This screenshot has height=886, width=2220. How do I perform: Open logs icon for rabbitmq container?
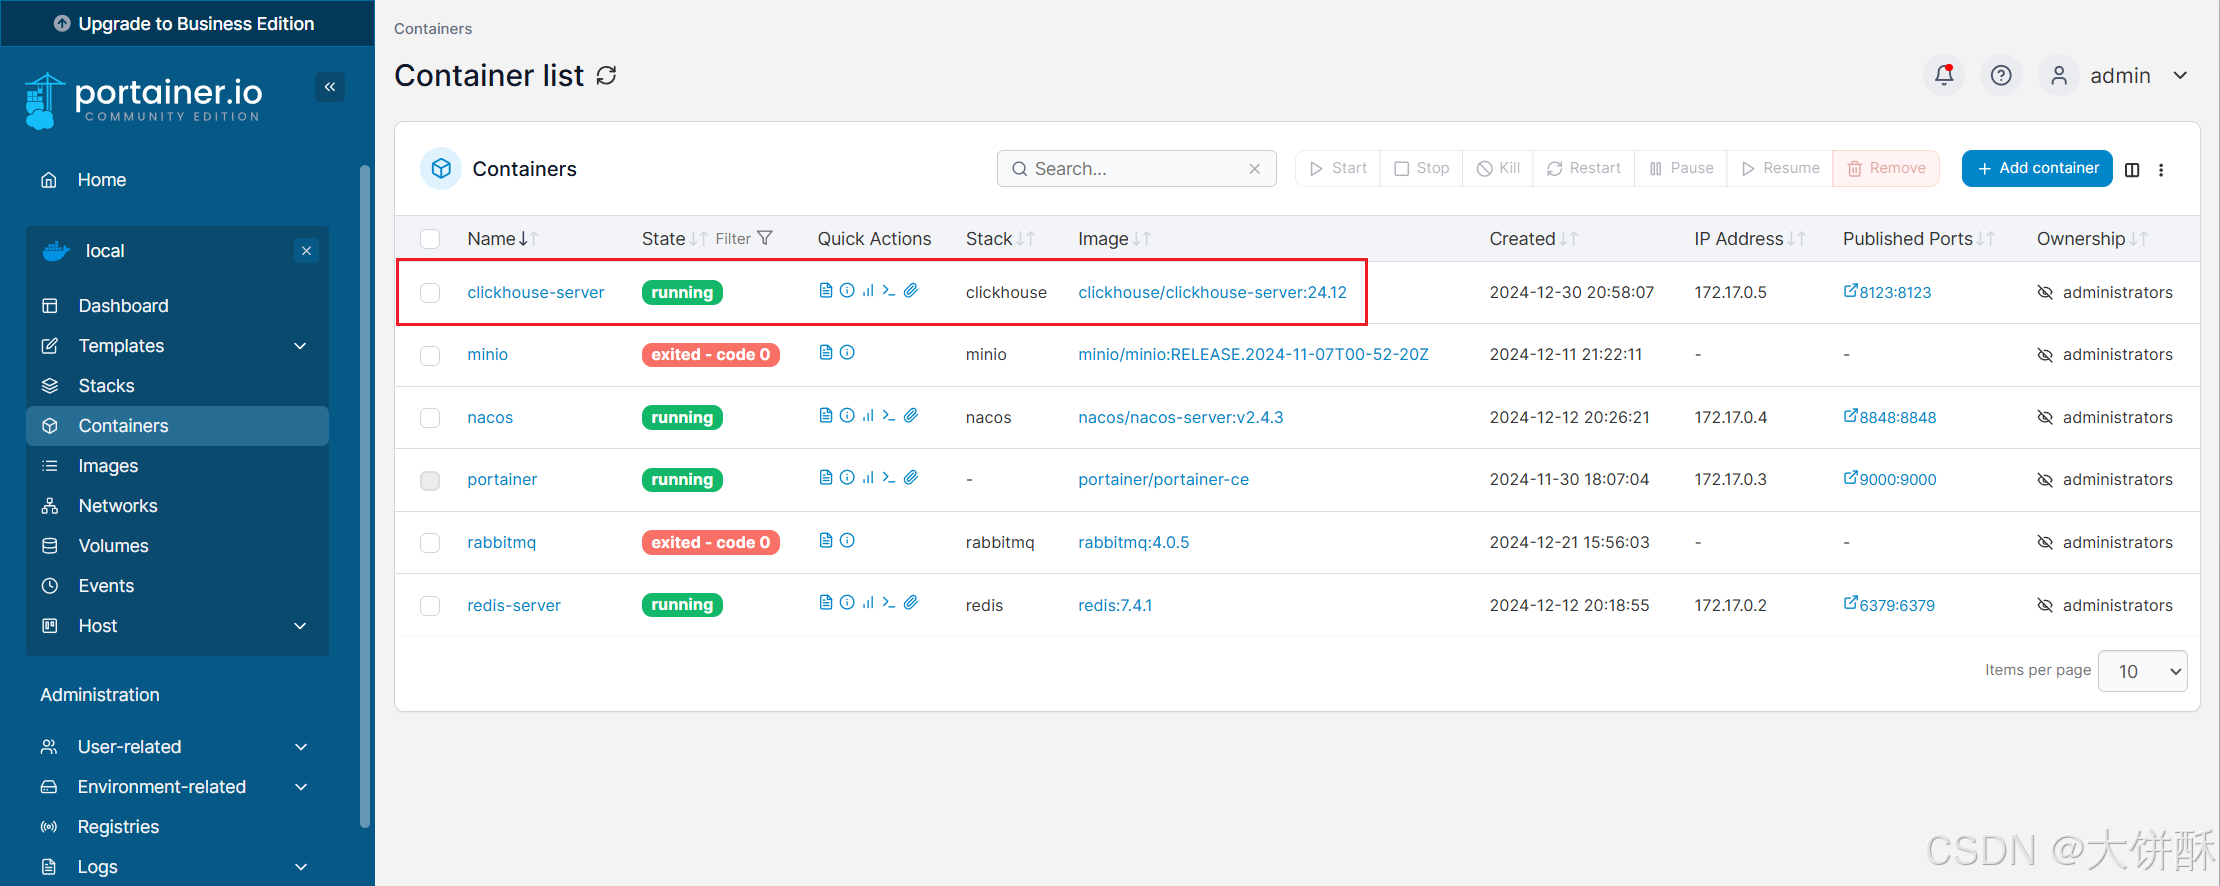826,540
